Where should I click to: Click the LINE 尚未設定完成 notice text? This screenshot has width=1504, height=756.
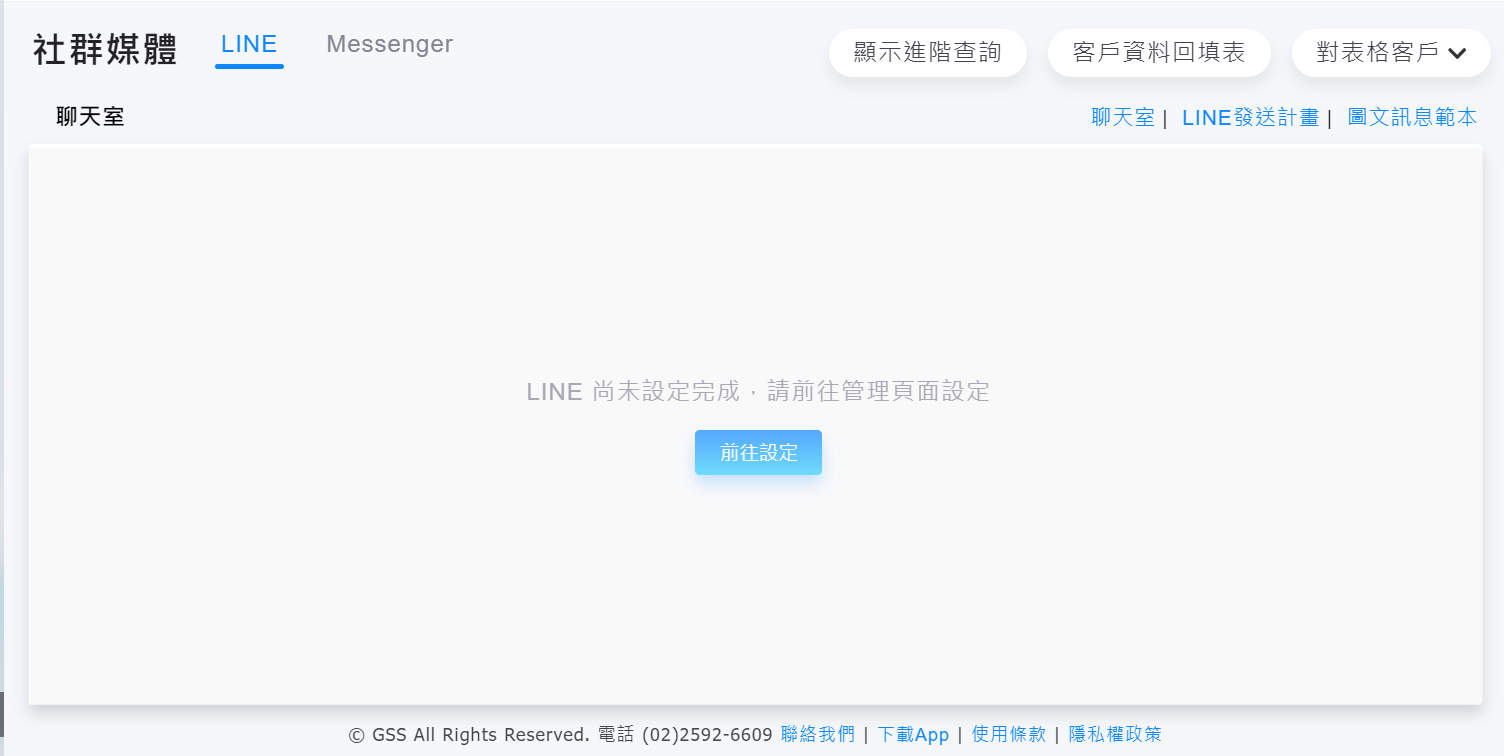point(758,392)
